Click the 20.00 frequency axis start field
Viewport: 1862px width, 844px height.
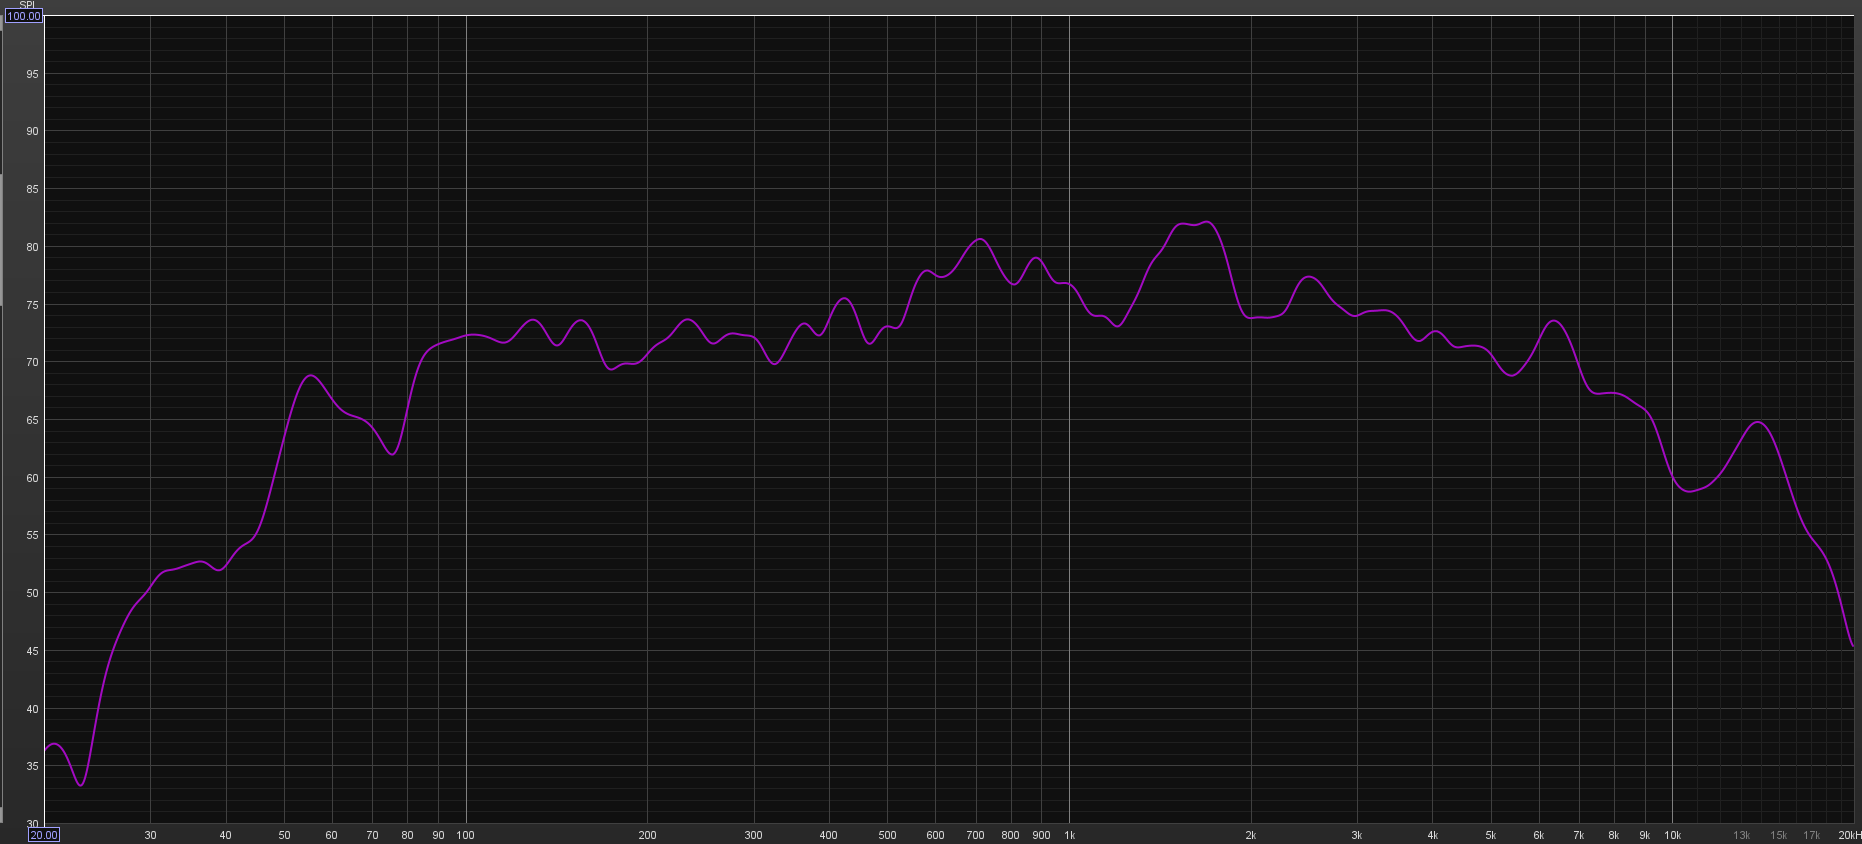pyautogui.click(x=44, y=835)
